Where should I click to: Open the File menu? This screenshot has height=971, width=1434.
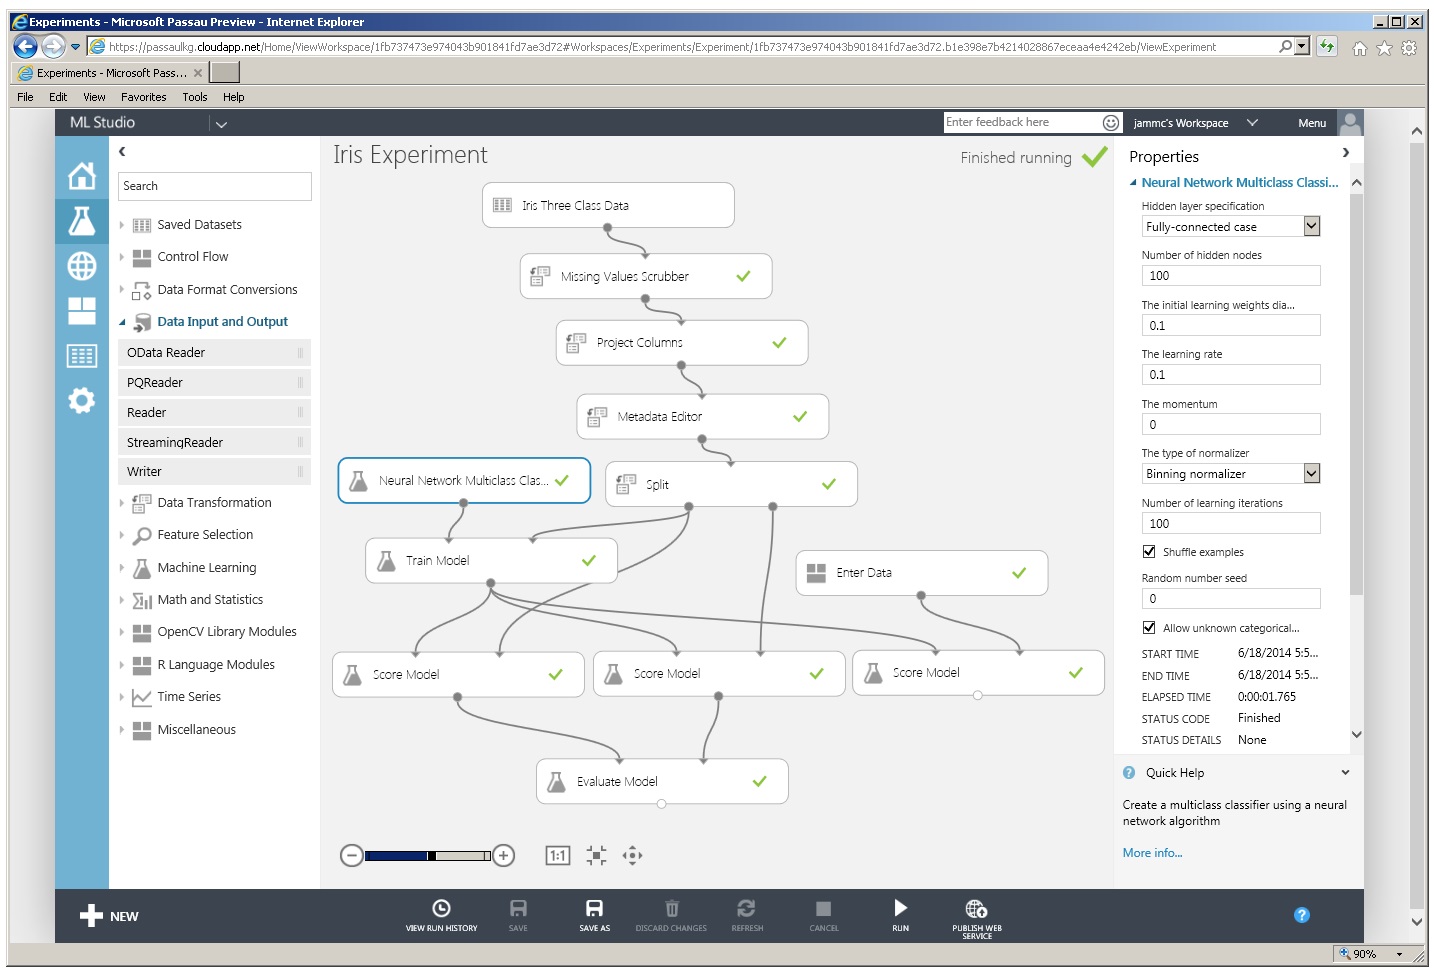click(25, 97)
